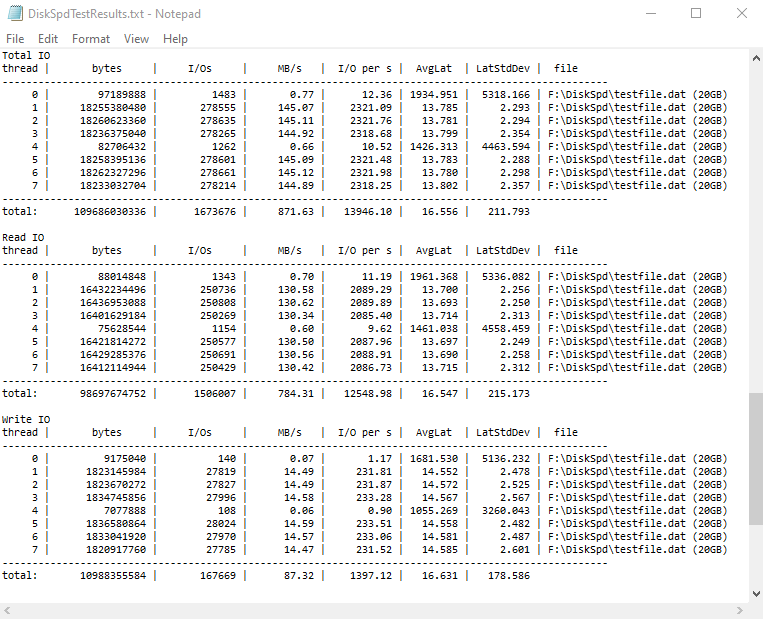
Task: Click the vertical scrollbar up arrow
Action: click(755, 58)
